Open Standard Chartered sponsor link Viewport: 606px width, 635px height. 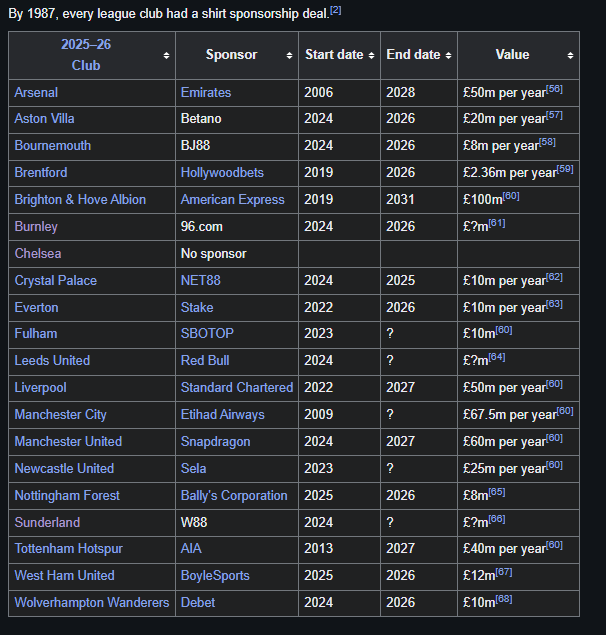click(237, 387)
